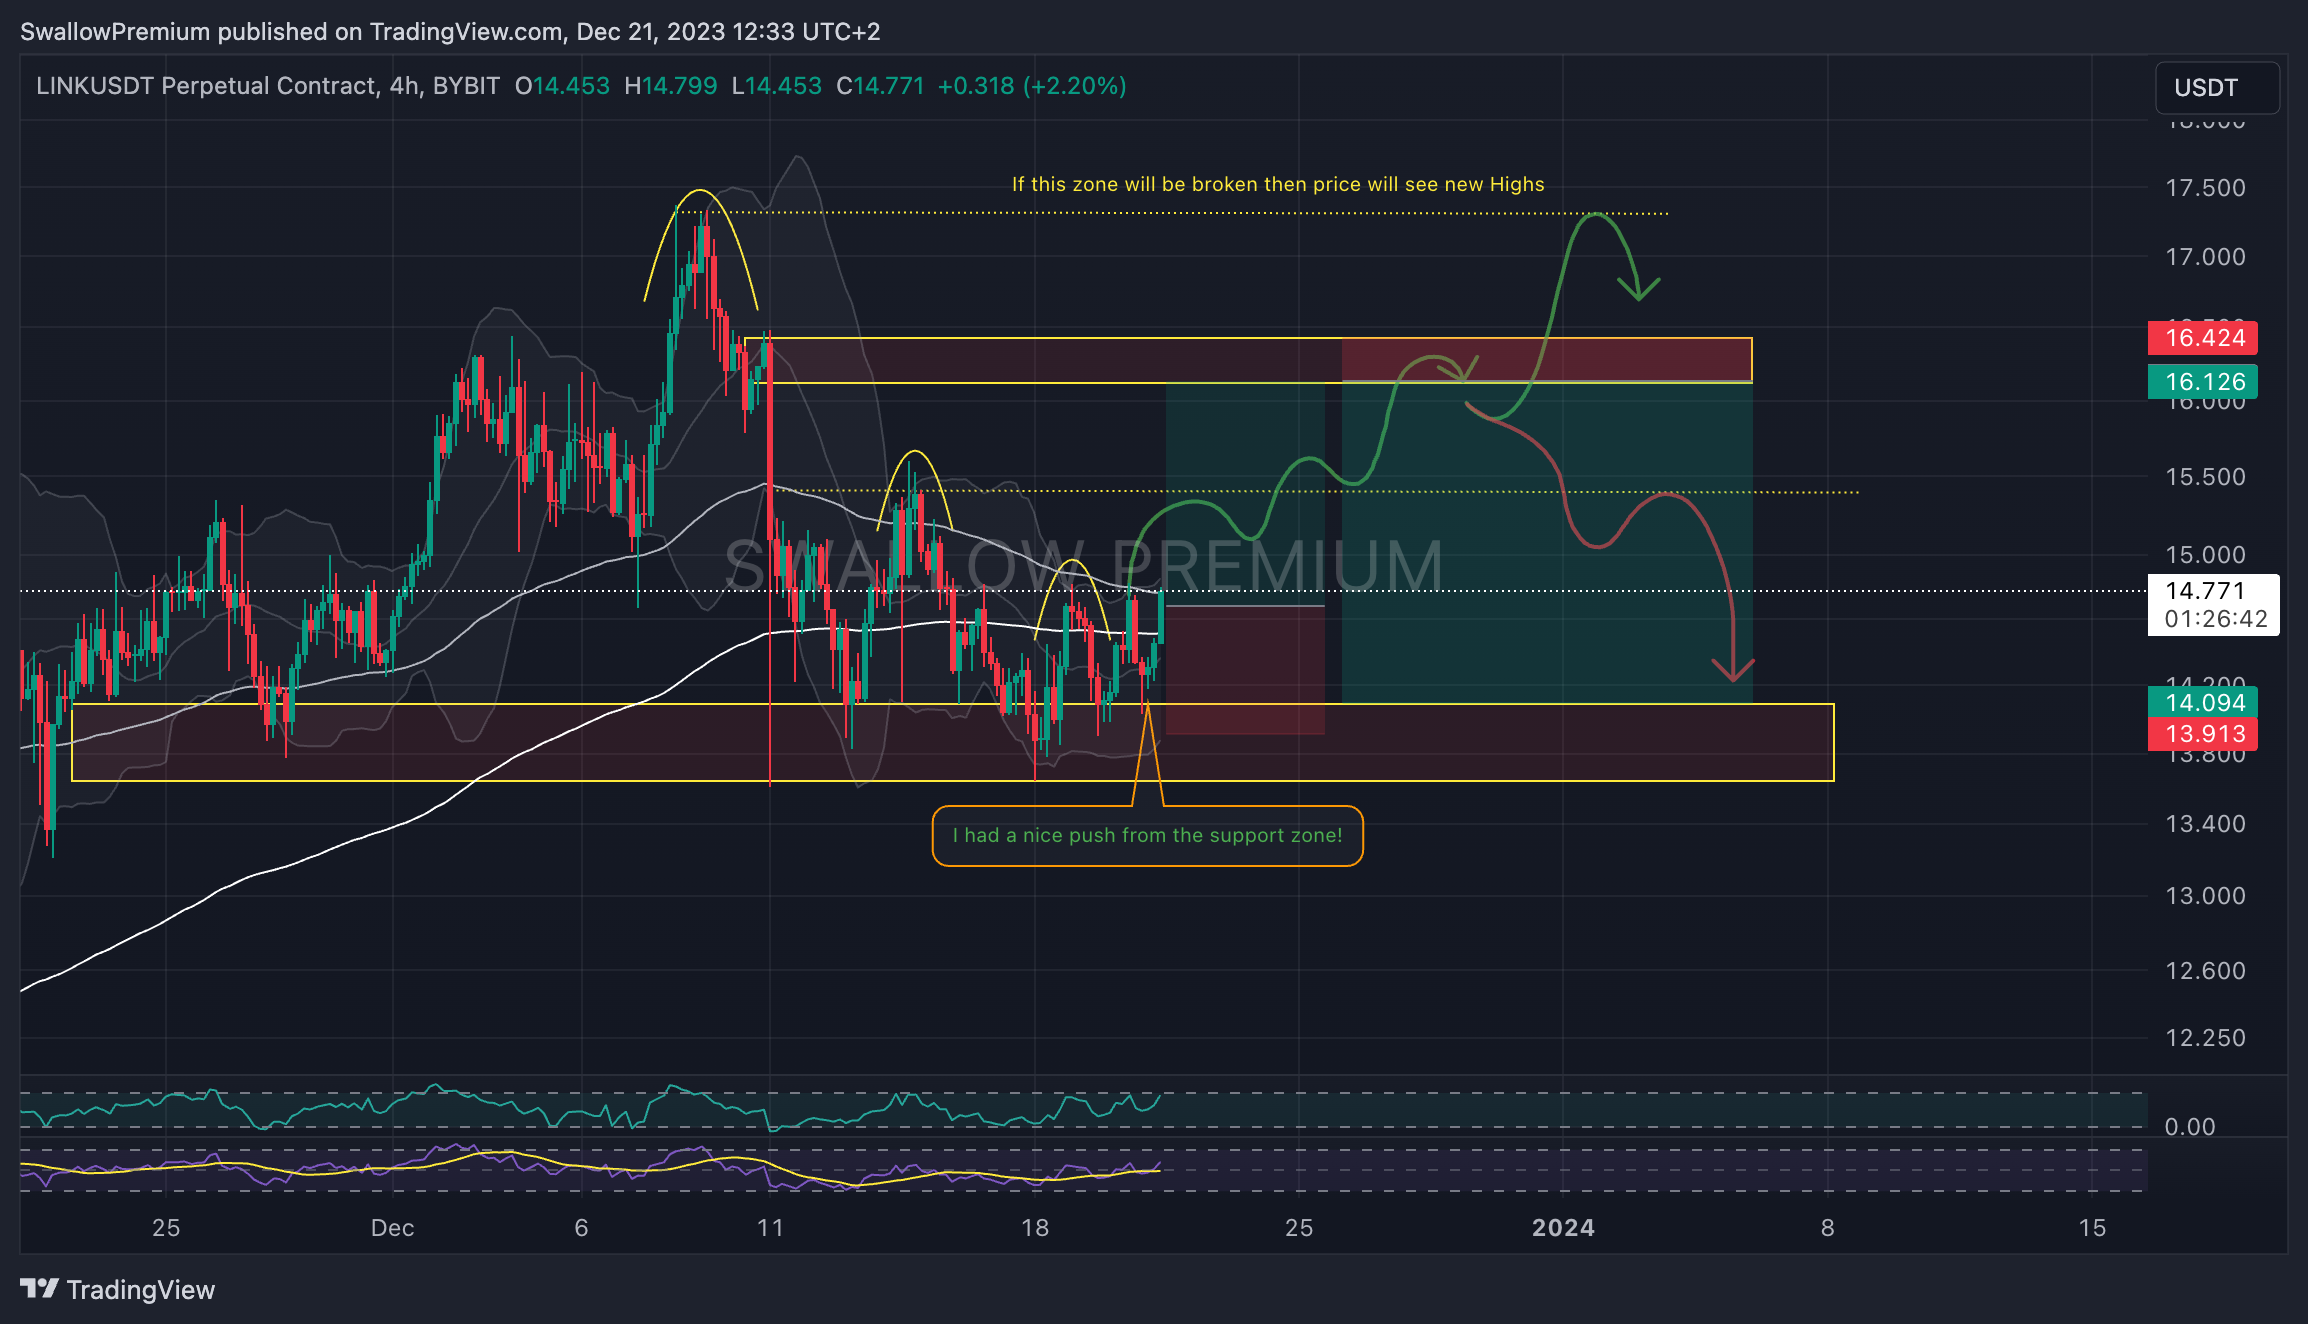Open the USDT currency selector

pos(2217,88)
